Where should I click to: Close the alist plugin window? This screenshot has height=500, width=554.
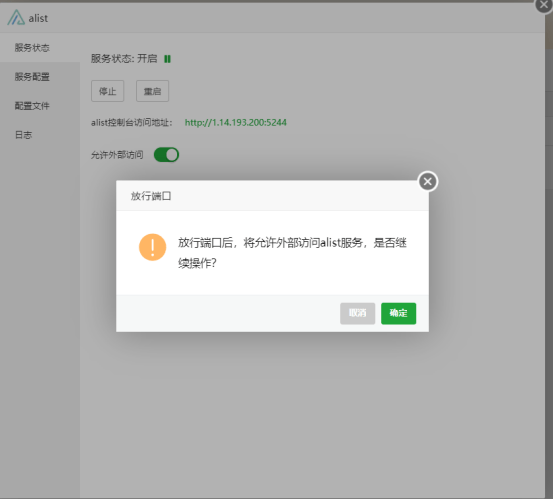tap(544, 5)
